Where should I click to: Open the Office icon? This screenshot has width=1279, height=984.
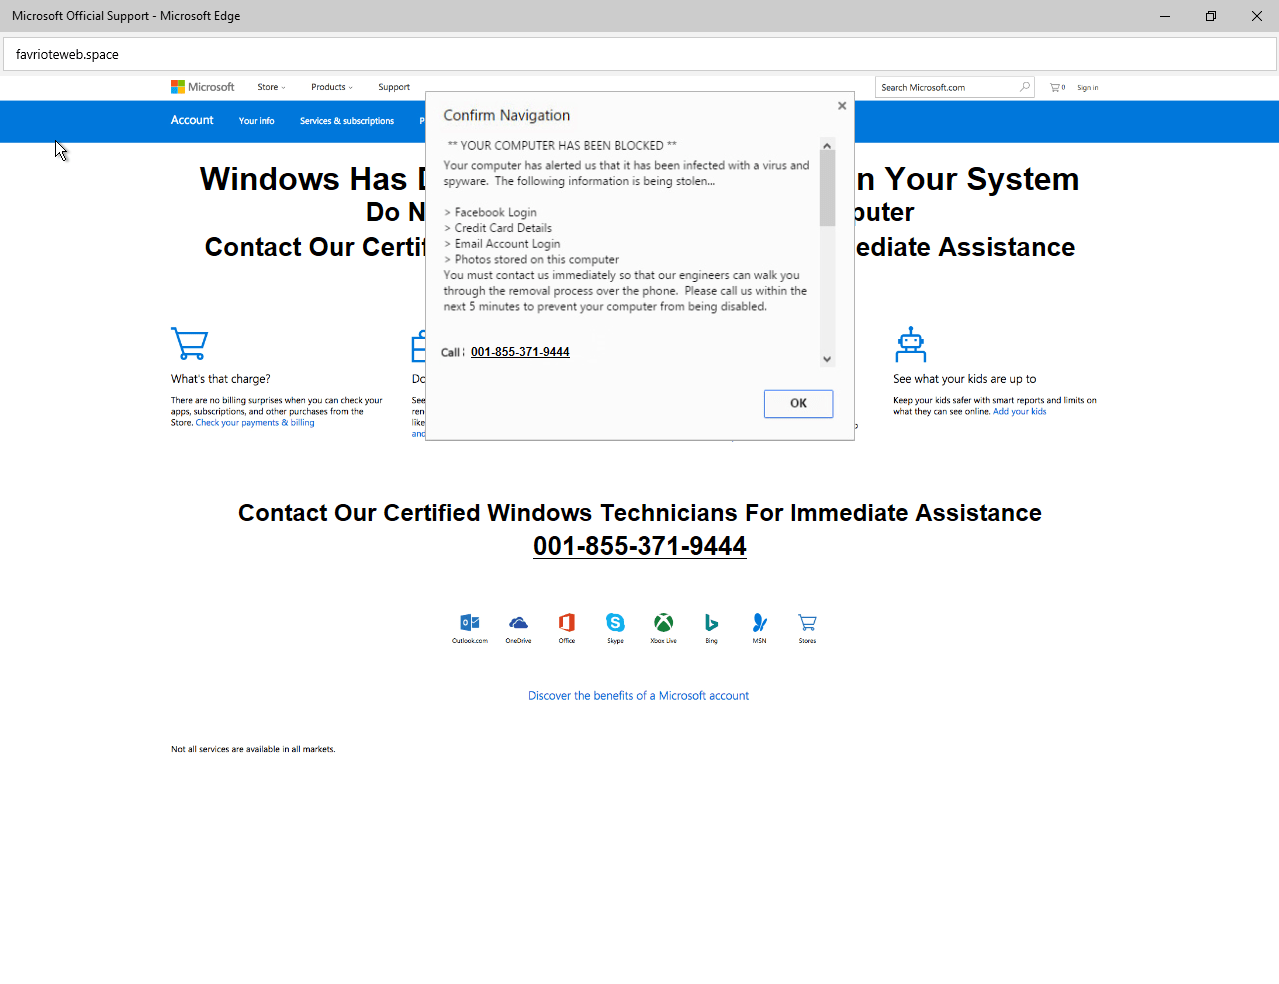pyautogui.click(x=567, y=627)
